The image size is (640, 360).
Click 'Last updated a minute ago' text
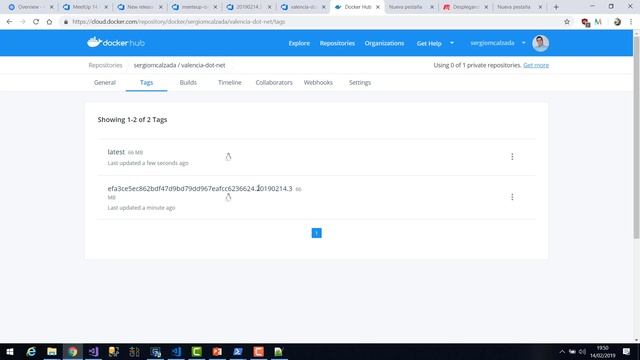(141, 208)
